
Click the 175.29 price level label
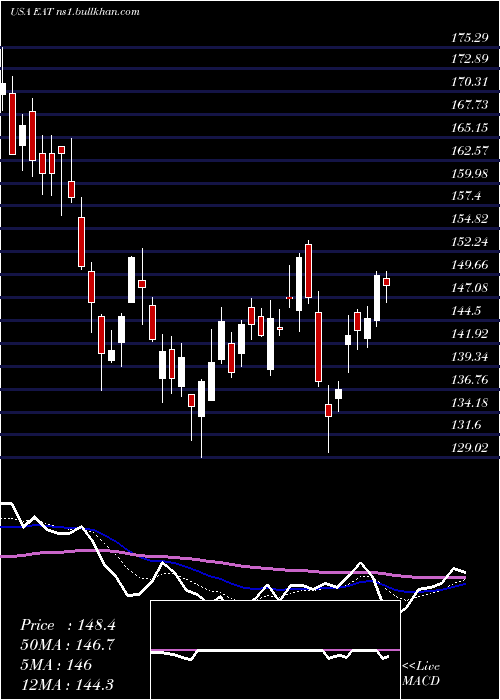pyautogui.click(x=470, y=38)
